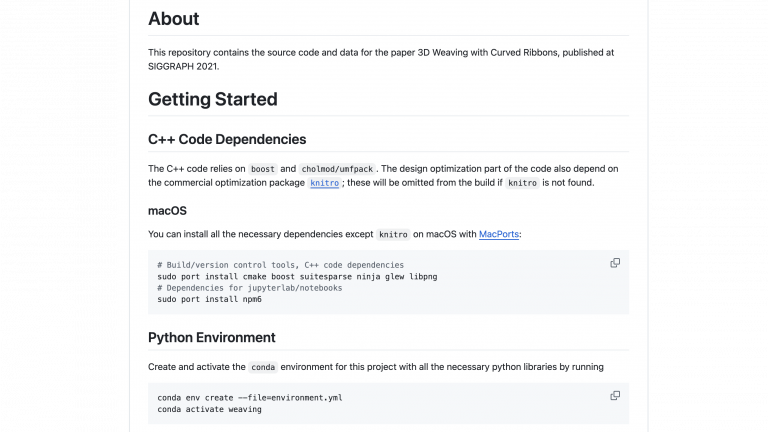Click the cholmod/umfpack inline code label
This screenshot has height=432, width=768.
click(x=337, y=169)
